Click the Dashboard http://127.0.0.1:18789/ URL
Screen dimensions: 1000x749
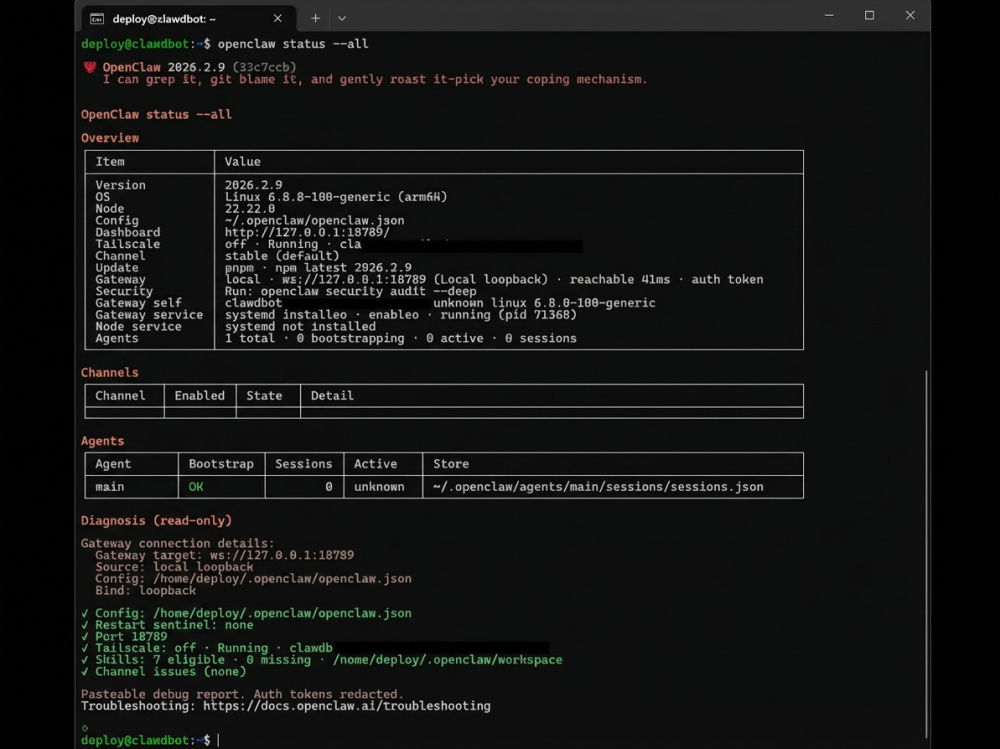pos(307,232)
